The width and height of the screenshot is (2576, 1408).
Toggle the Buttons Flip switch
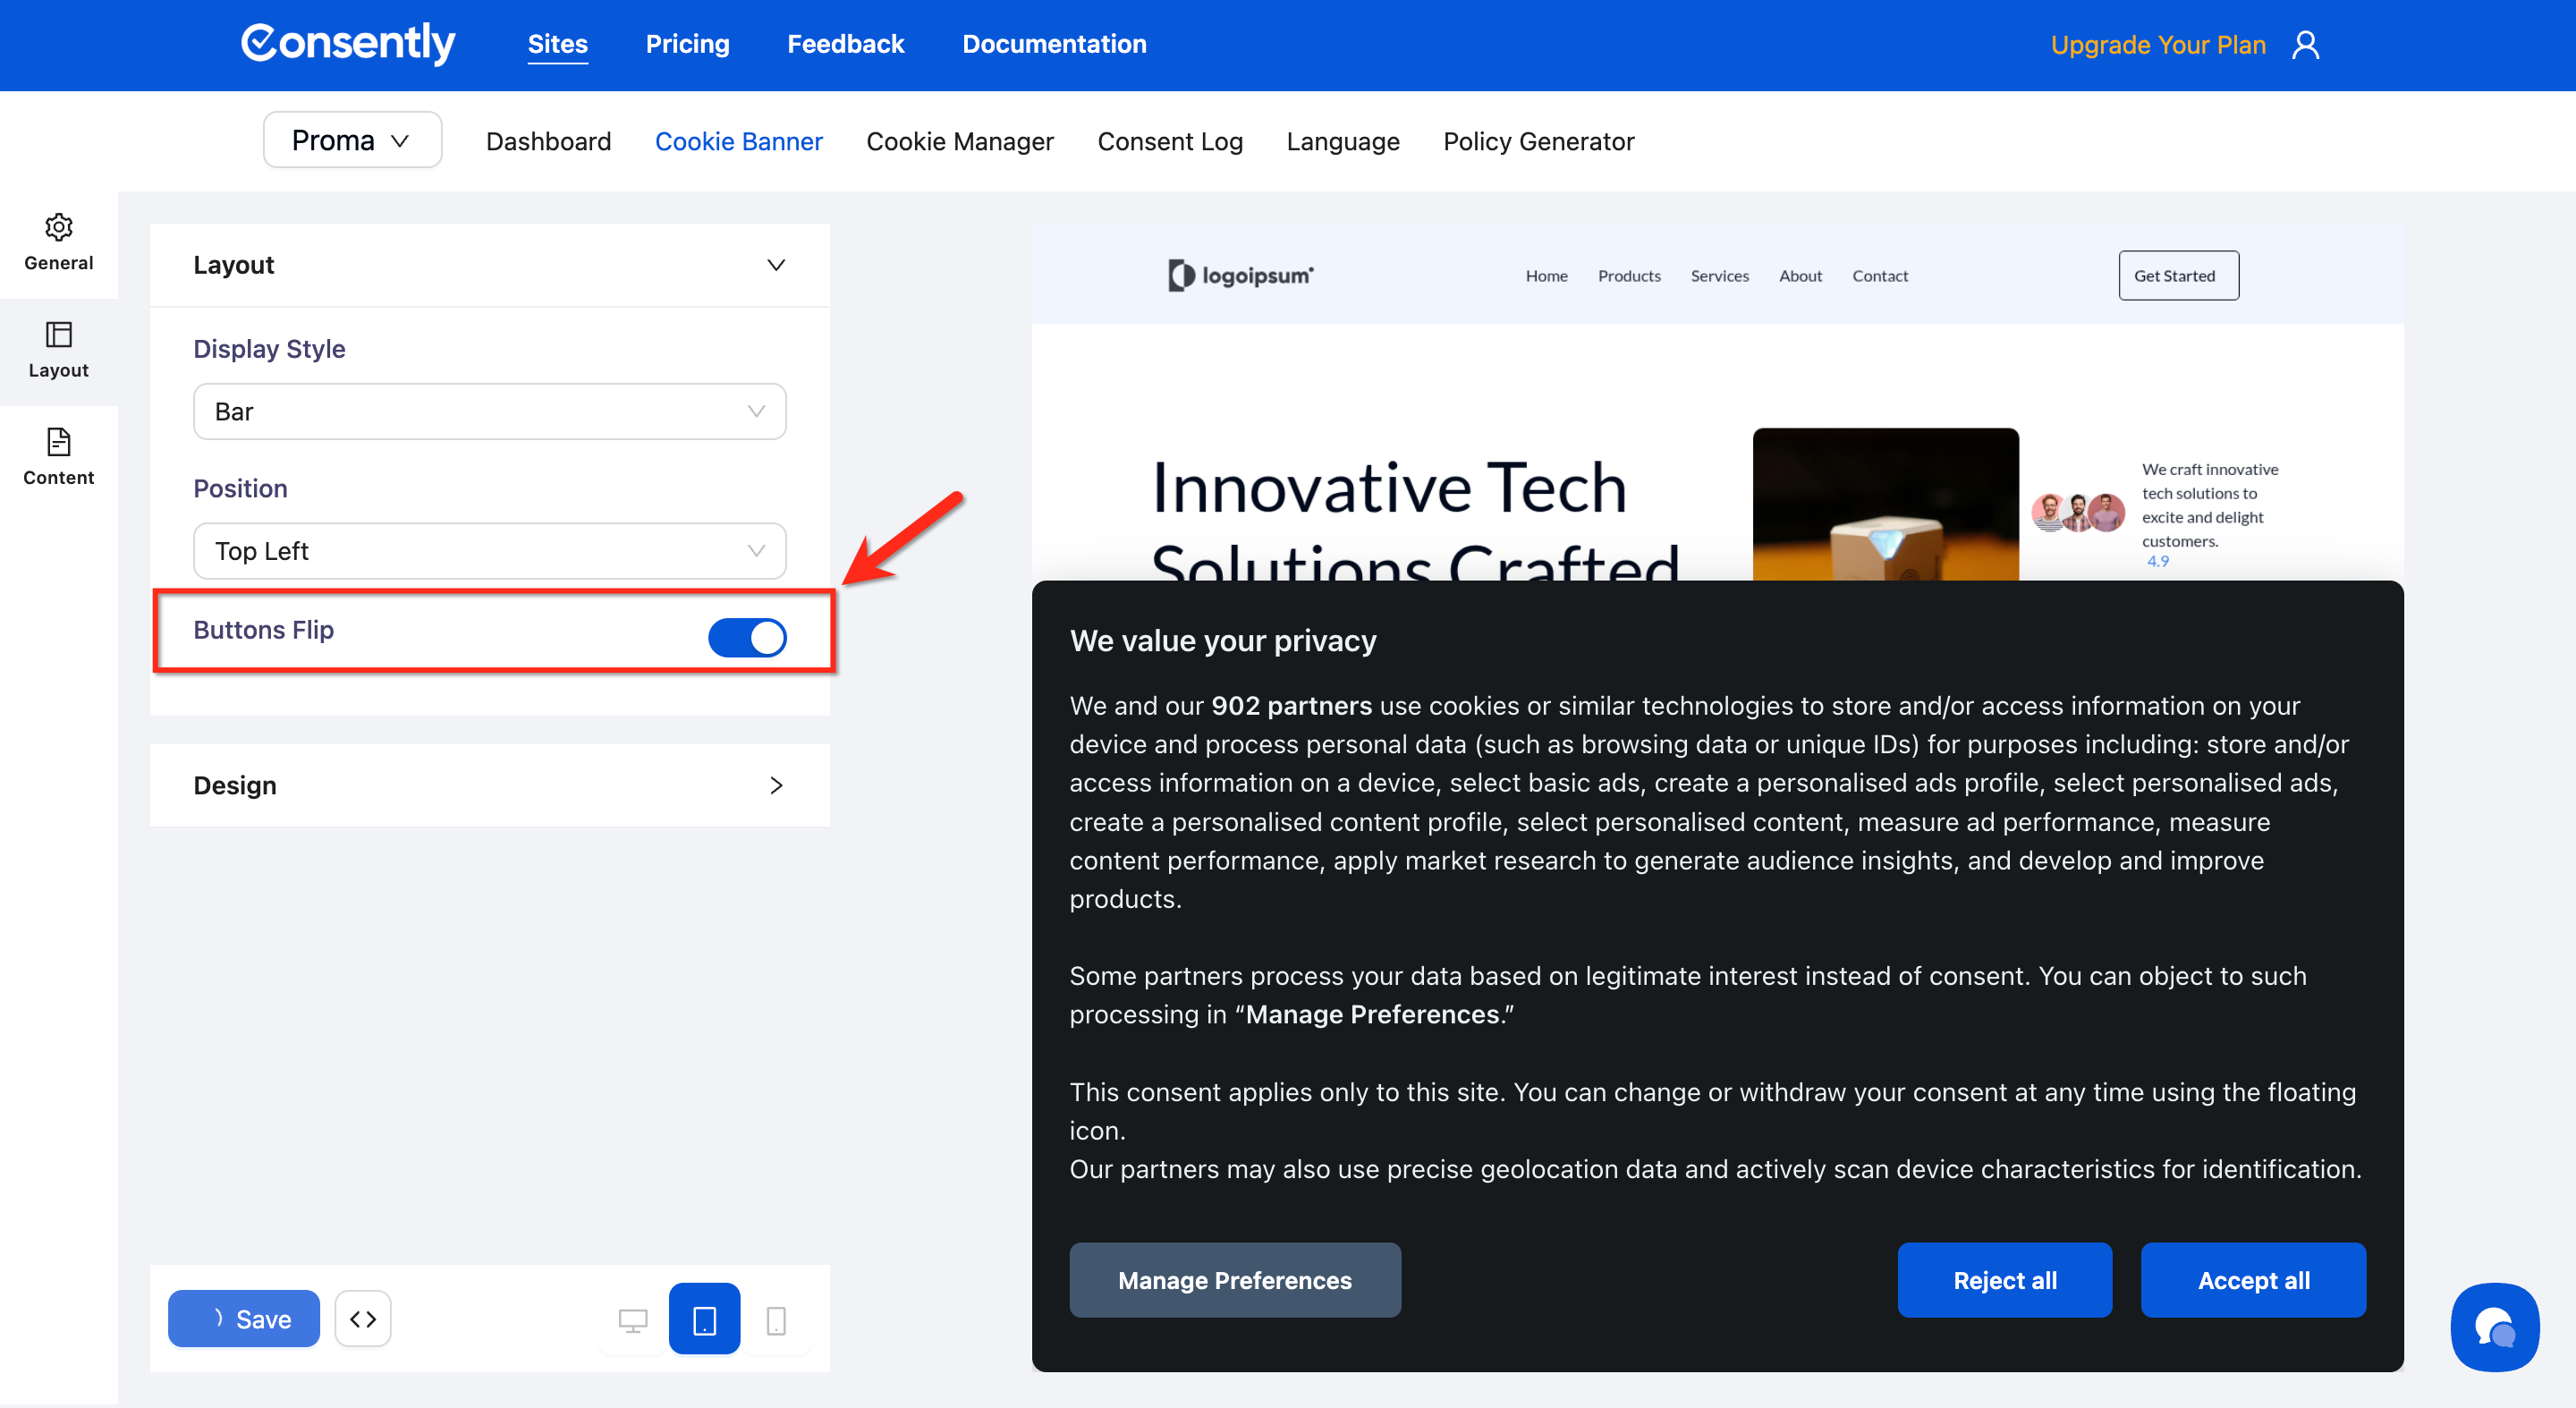coord(747,637)
